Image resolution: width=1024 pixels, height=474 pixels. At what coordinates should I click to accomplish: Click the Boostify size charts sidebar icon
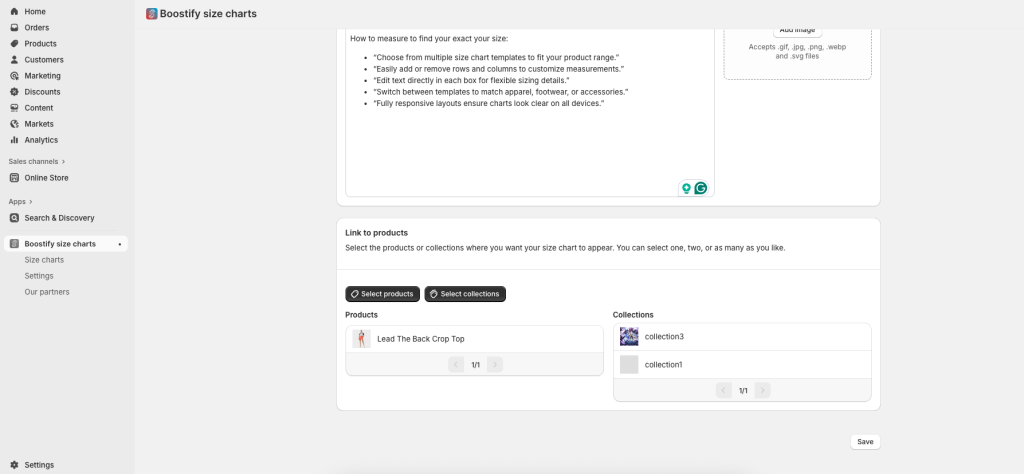click(x=14, y=244)
